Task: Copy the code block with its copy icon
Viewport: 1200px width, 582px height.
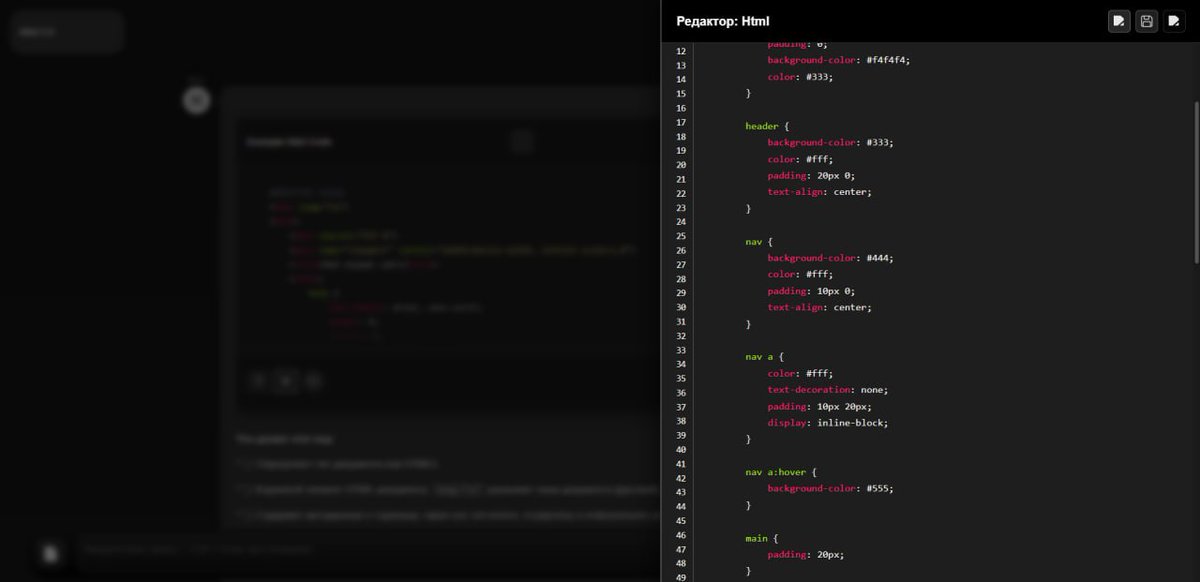Action: point(522,141)
